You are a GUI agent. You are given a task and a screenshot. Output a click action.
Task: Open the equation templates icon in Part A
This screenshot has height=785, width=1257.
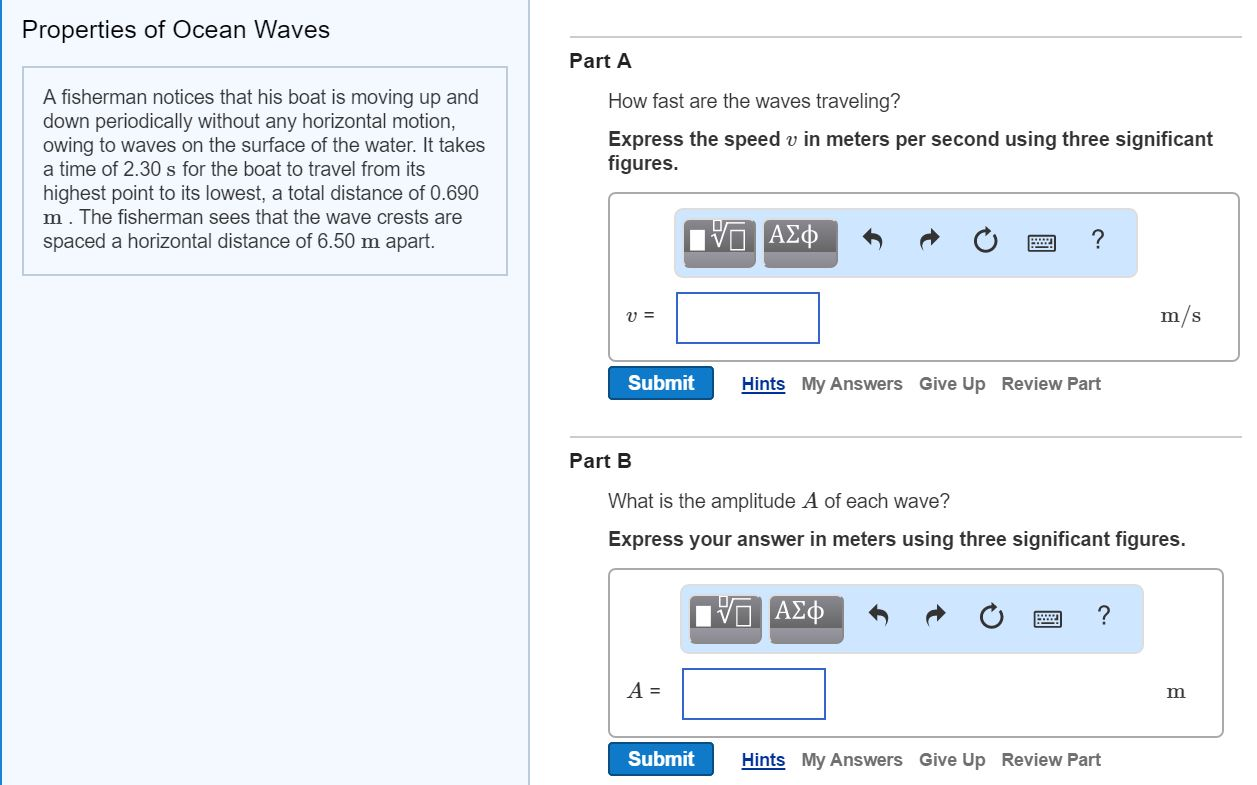(719, 240)
